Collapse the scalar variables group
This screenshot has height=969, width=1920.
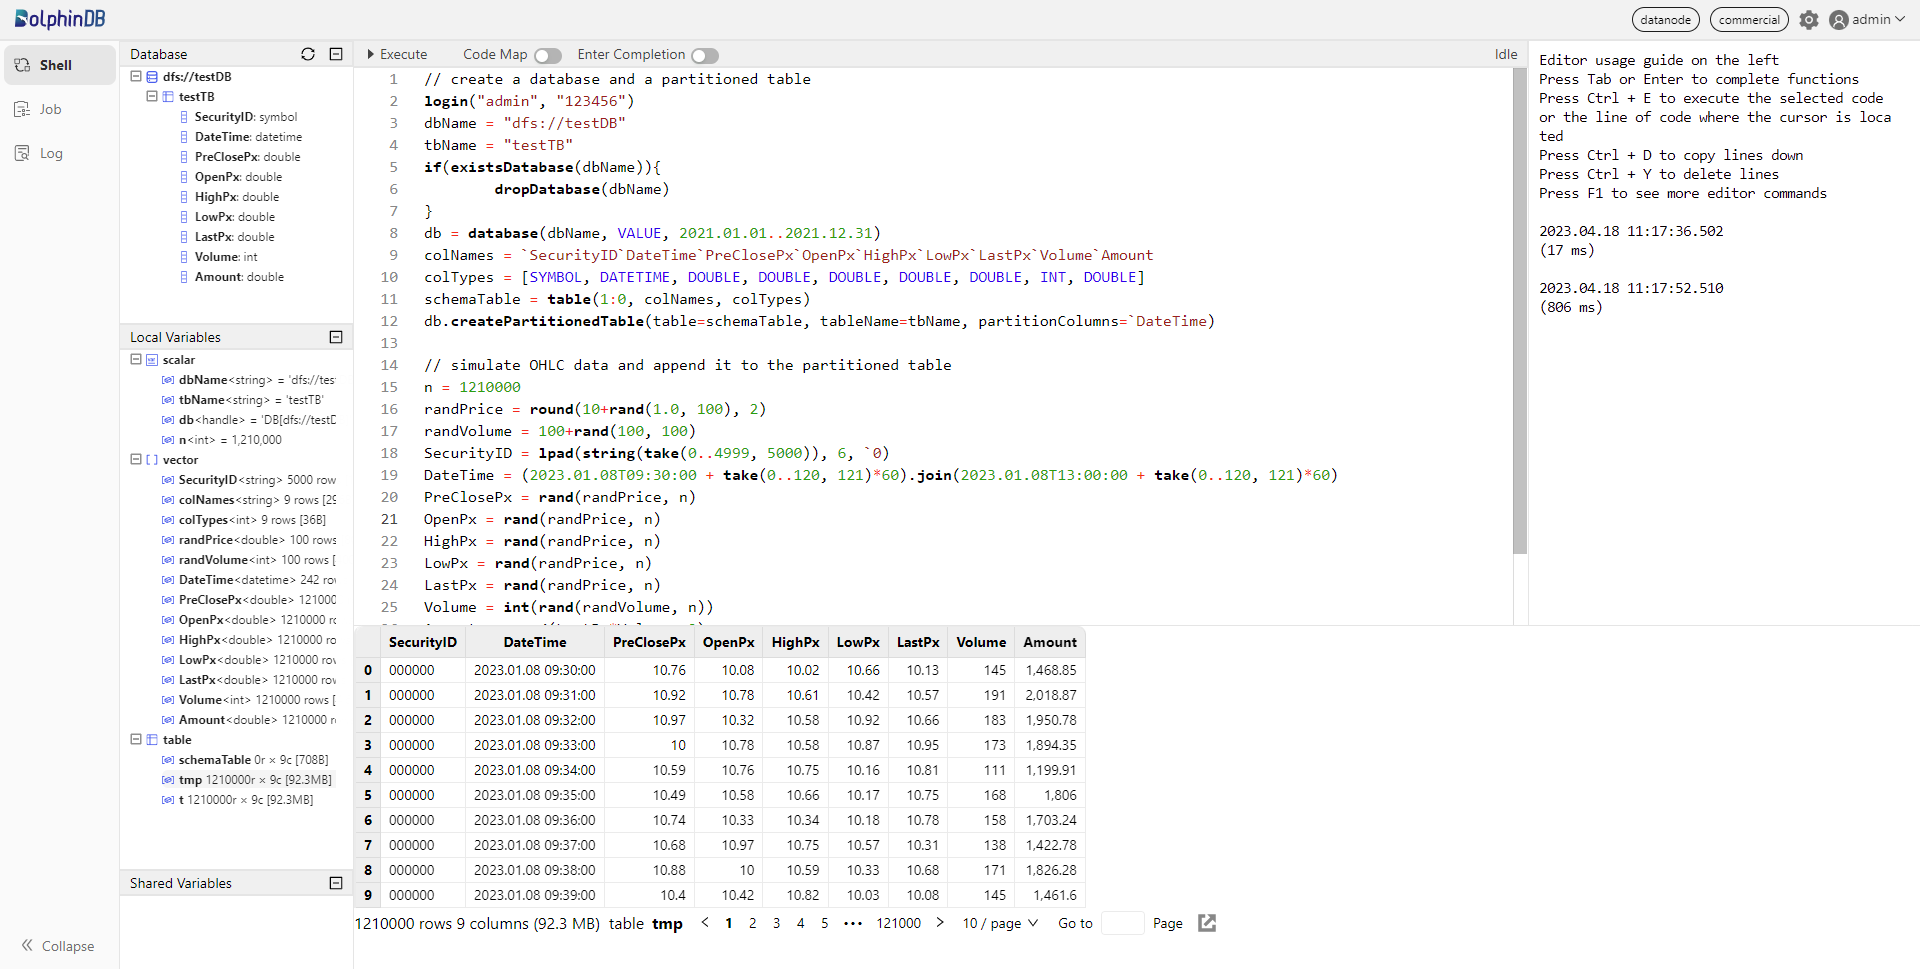(x=136, y=359)
